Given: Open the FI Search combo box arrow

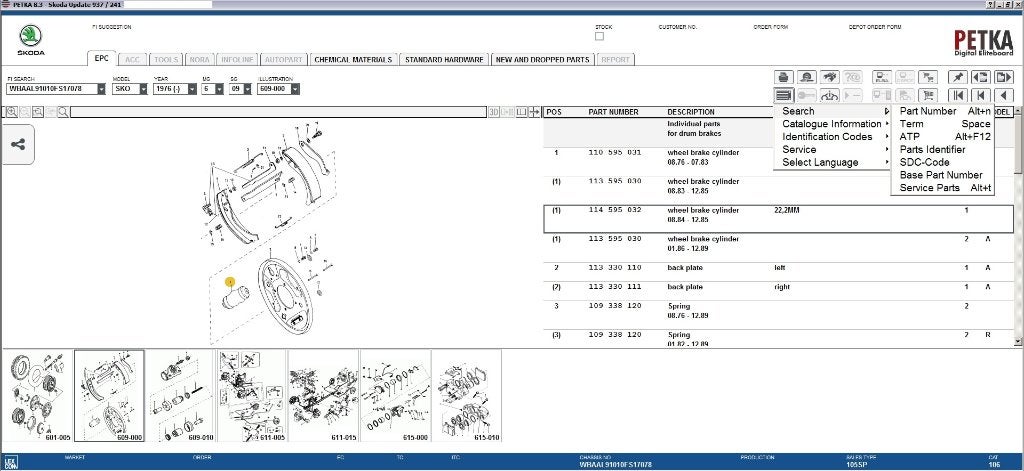Looking at the screenshot, I should [101, 89].
